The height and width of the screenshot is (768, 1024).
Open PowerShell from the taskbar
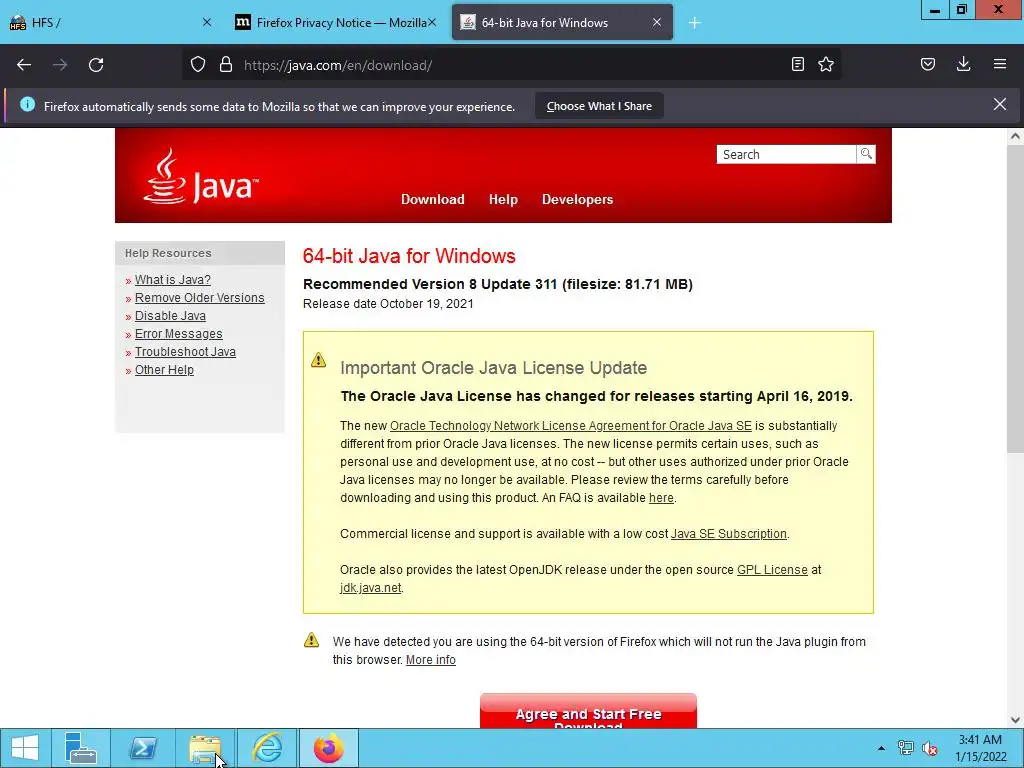[142, 748]
